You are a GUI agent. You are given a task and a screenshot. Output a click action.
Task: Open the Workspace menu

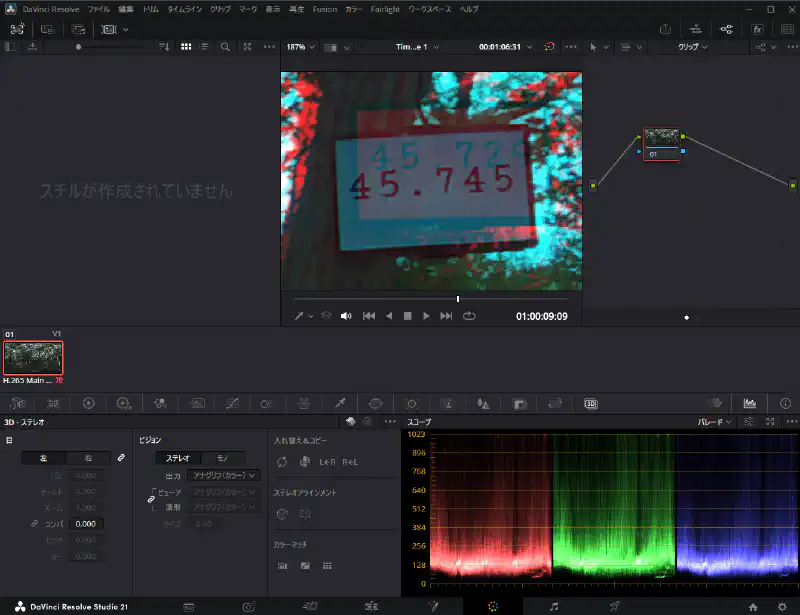click(x=430, y=9)
